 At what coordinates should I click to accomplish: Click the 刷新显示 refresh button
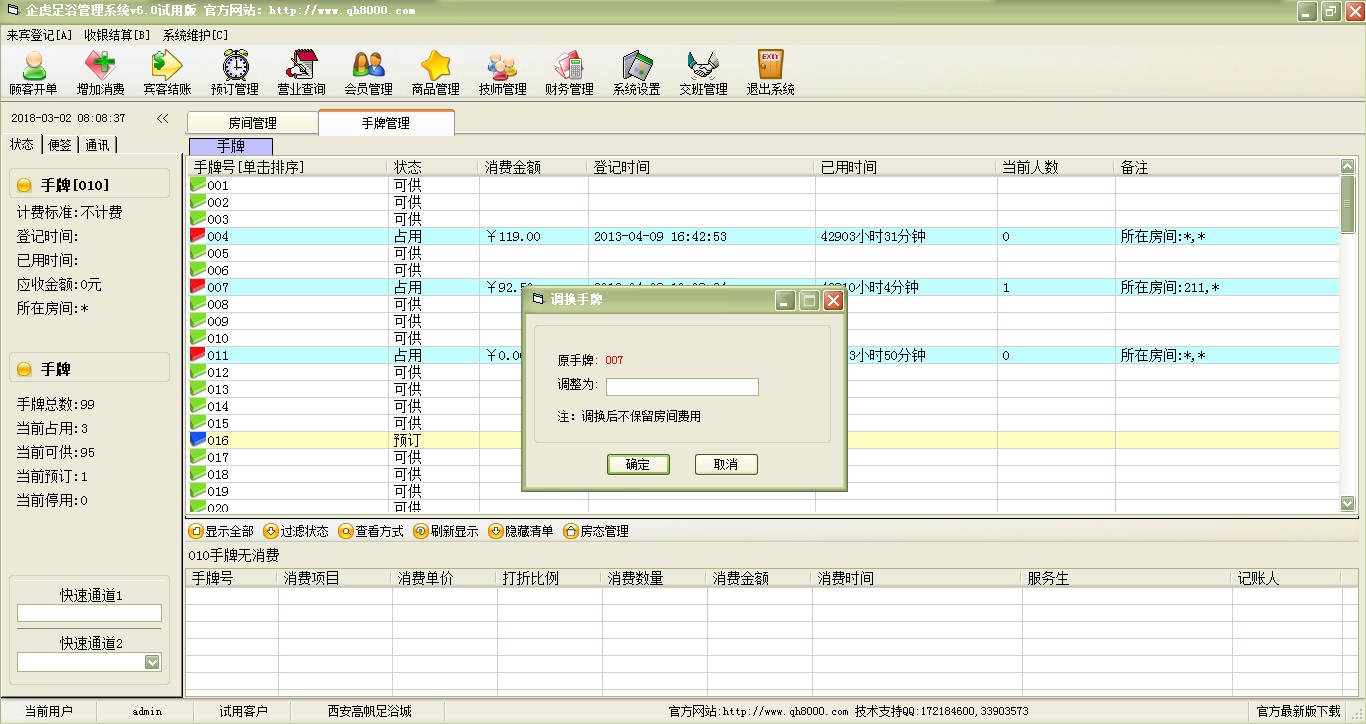click(x=446, y=531)
